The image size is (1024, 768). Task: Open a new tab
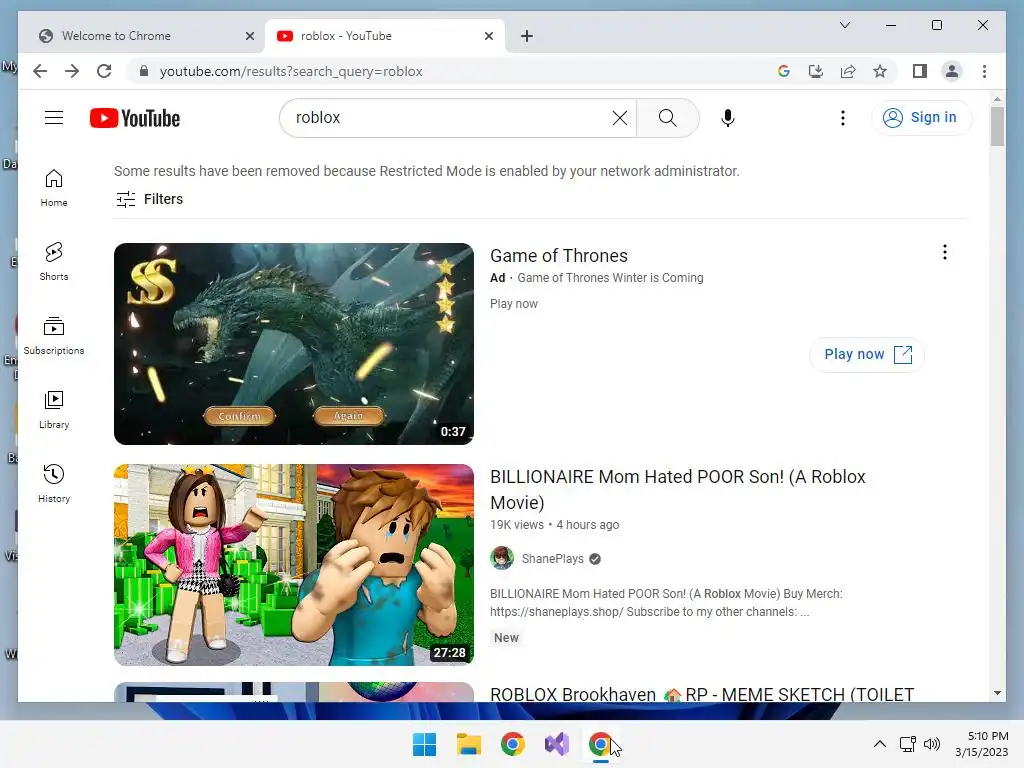click(527, 36)
